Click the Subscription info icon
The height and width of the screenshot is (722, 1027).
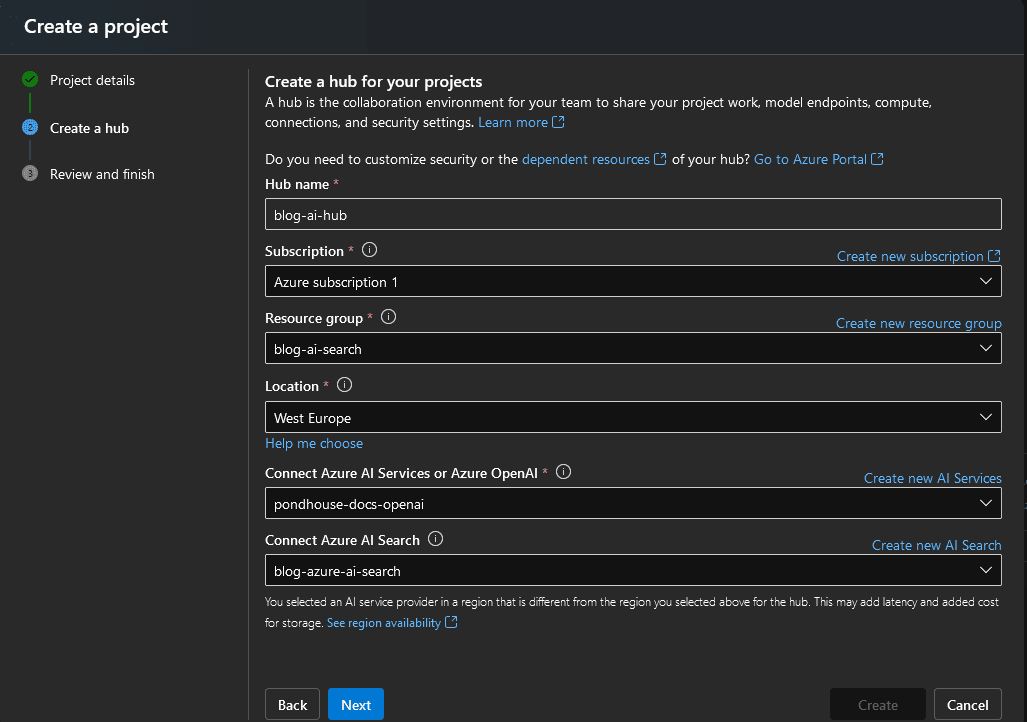coord(369,250)
